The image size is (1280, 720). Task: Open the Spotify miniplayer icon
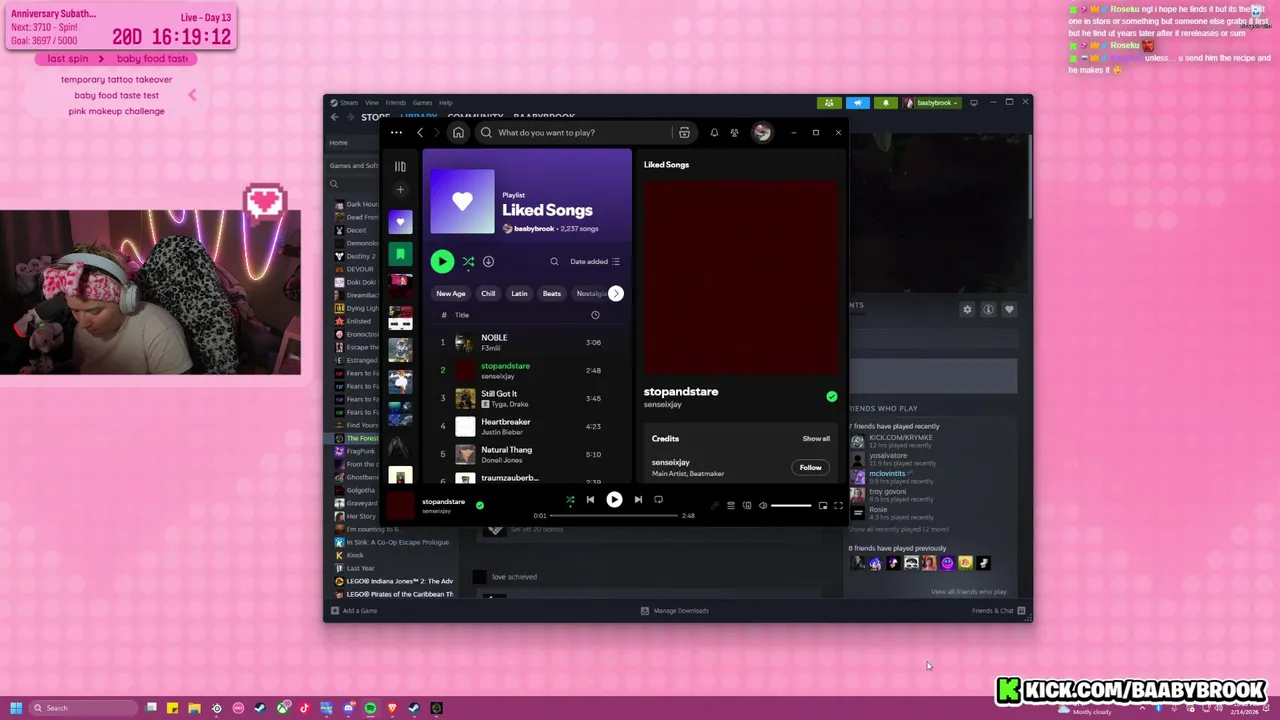[823, 506]
